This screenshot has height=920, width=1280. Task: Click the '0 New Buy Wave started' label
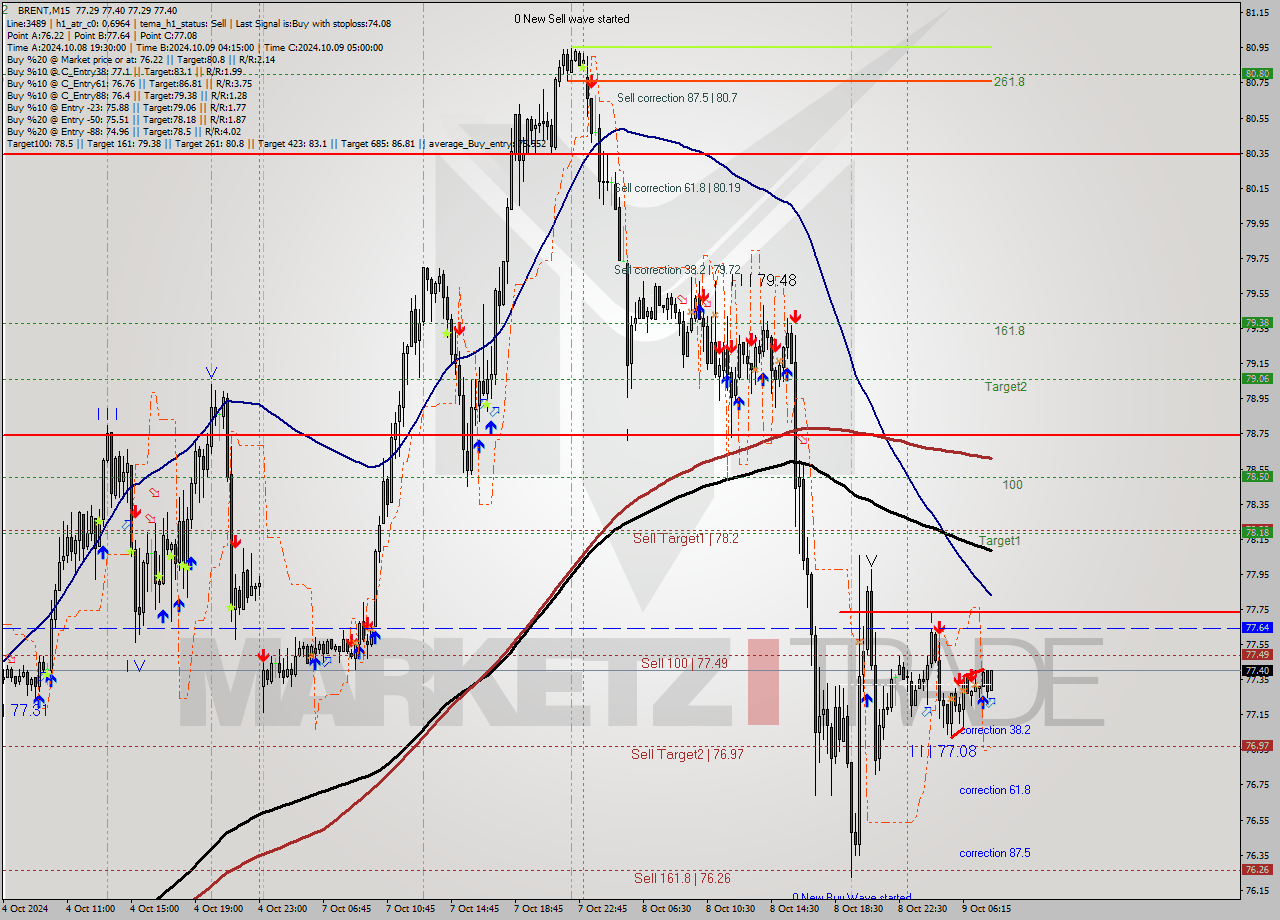point(852,897)
